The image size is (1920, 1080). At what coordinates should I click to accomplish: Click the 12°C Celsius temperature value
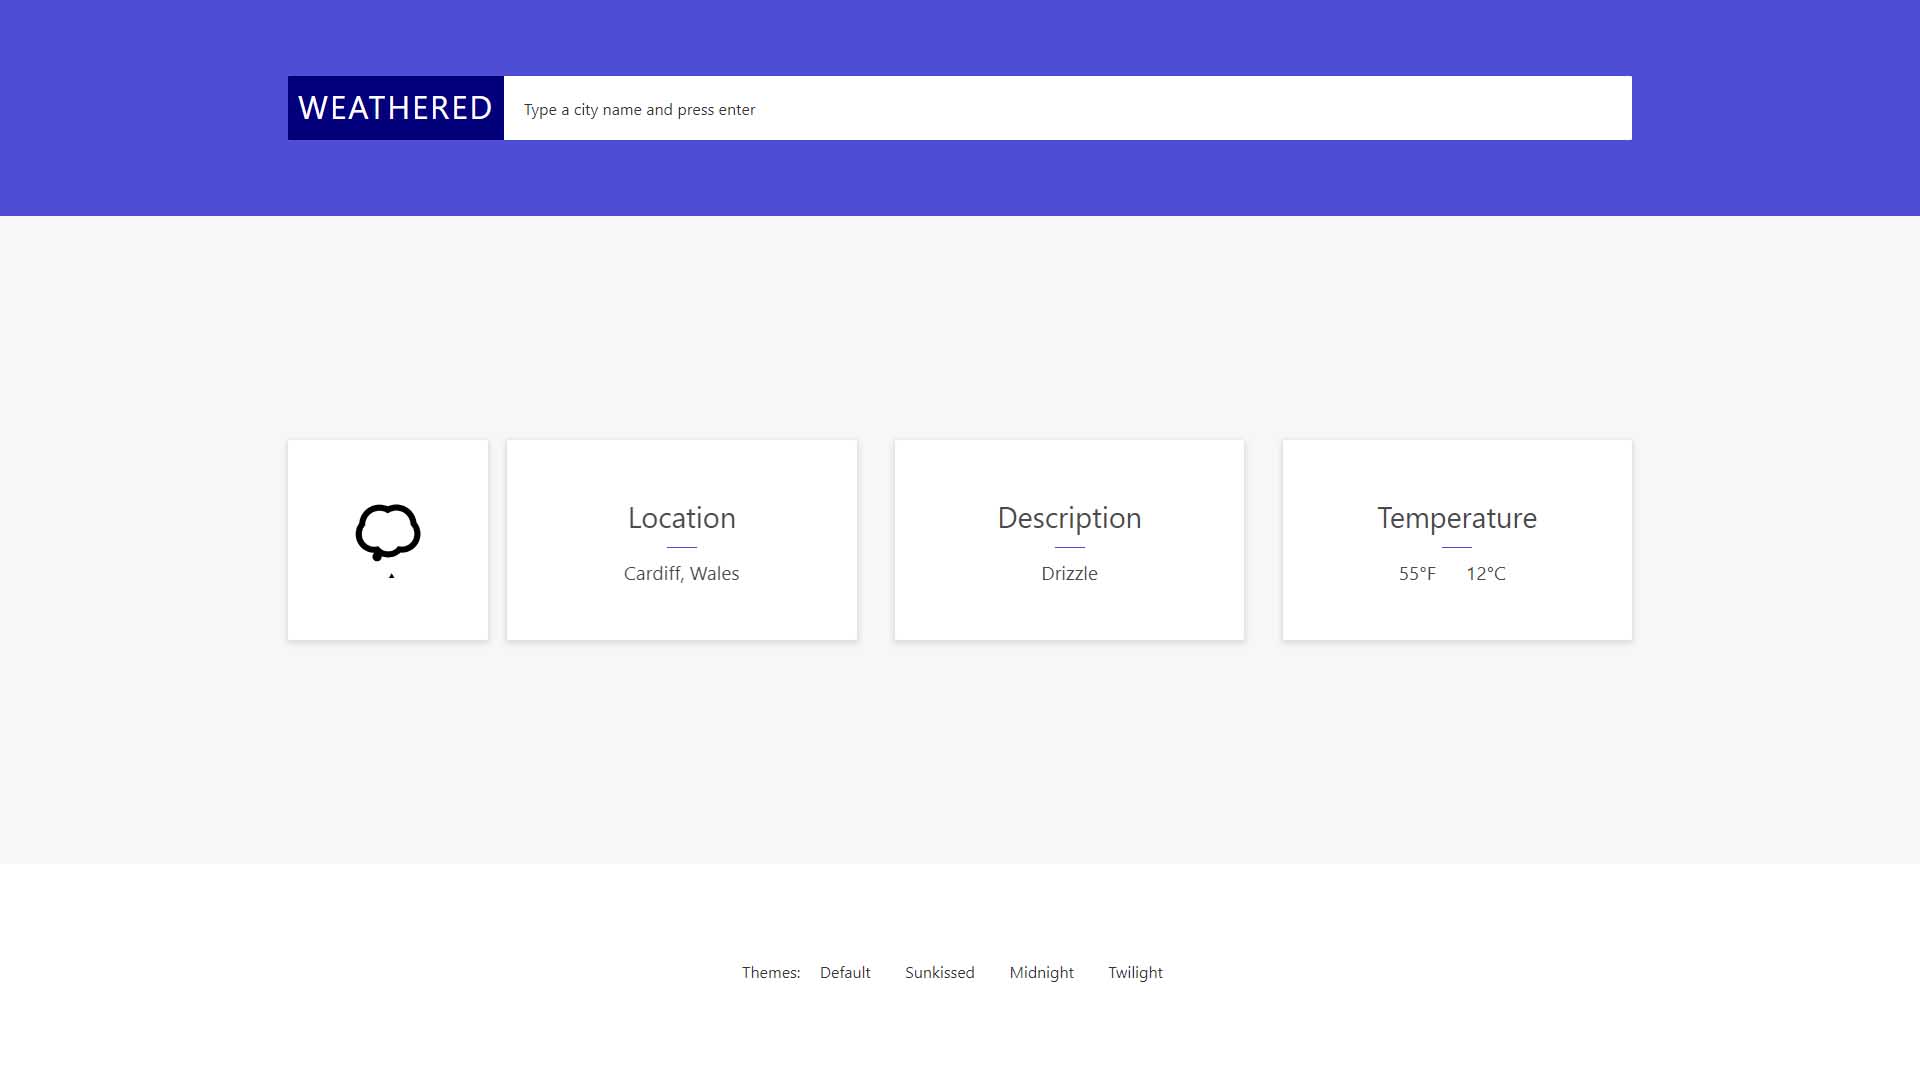click(1486, 573)
